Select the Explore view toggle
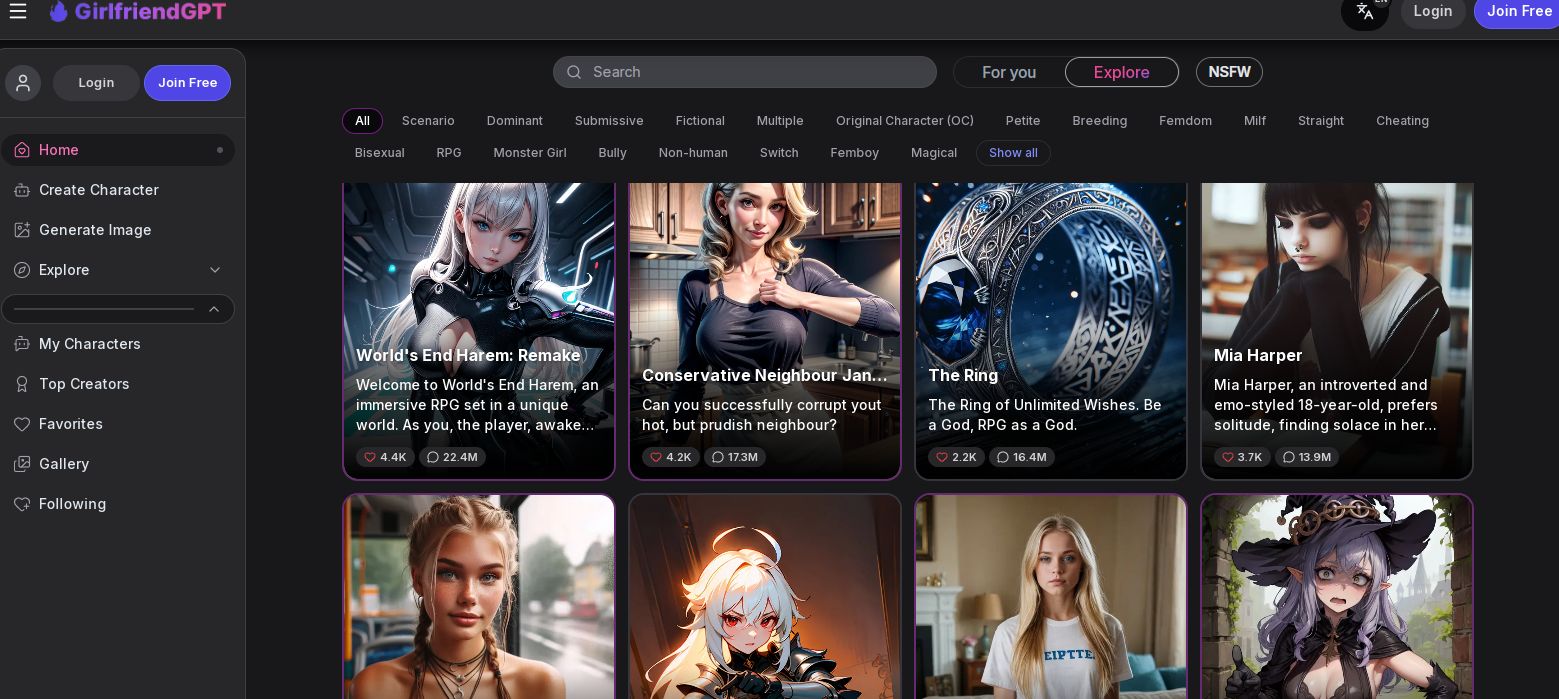The width and height of the screenshot is (1559, 699). coord(1121,72)
